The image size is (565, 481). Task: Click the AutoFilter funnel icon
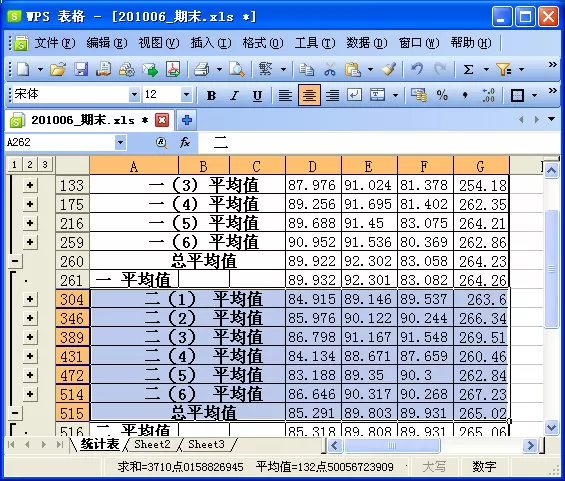point(503,69)
